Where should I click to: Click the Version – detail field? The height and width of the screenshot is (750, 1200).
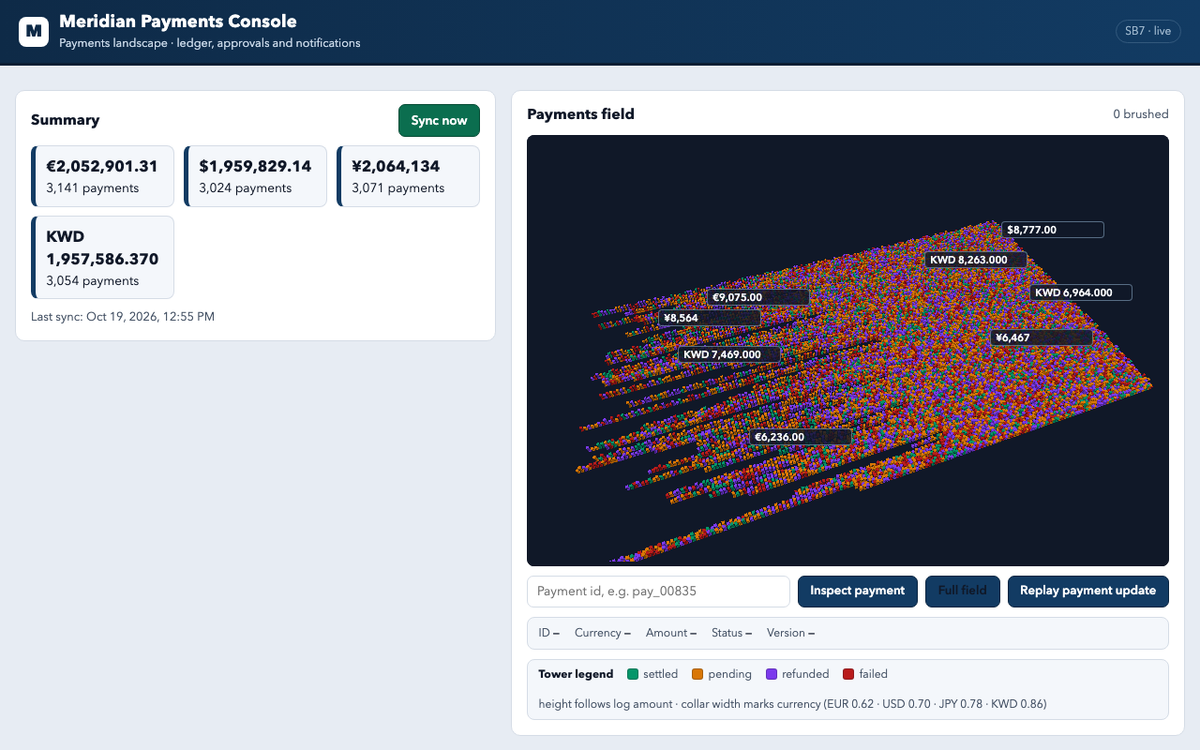coord(791,633)
